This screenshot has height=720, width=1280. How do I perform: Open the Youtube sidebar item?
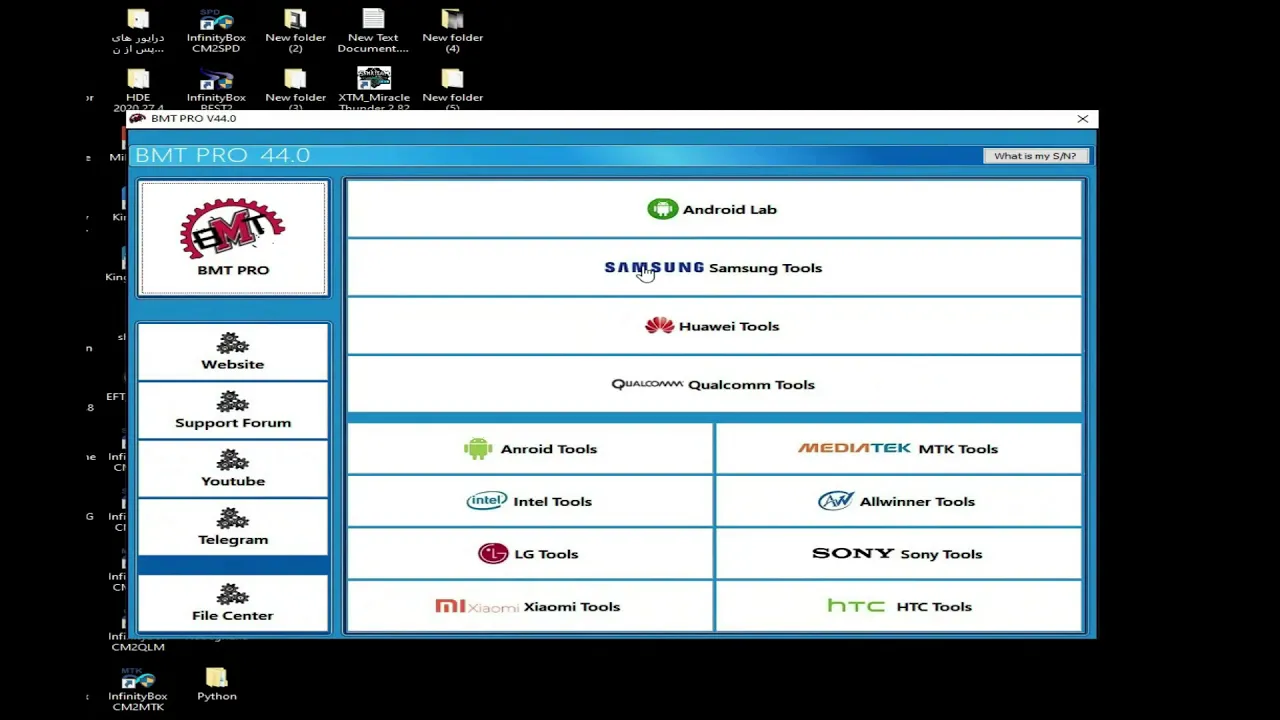tap(233, 469)
